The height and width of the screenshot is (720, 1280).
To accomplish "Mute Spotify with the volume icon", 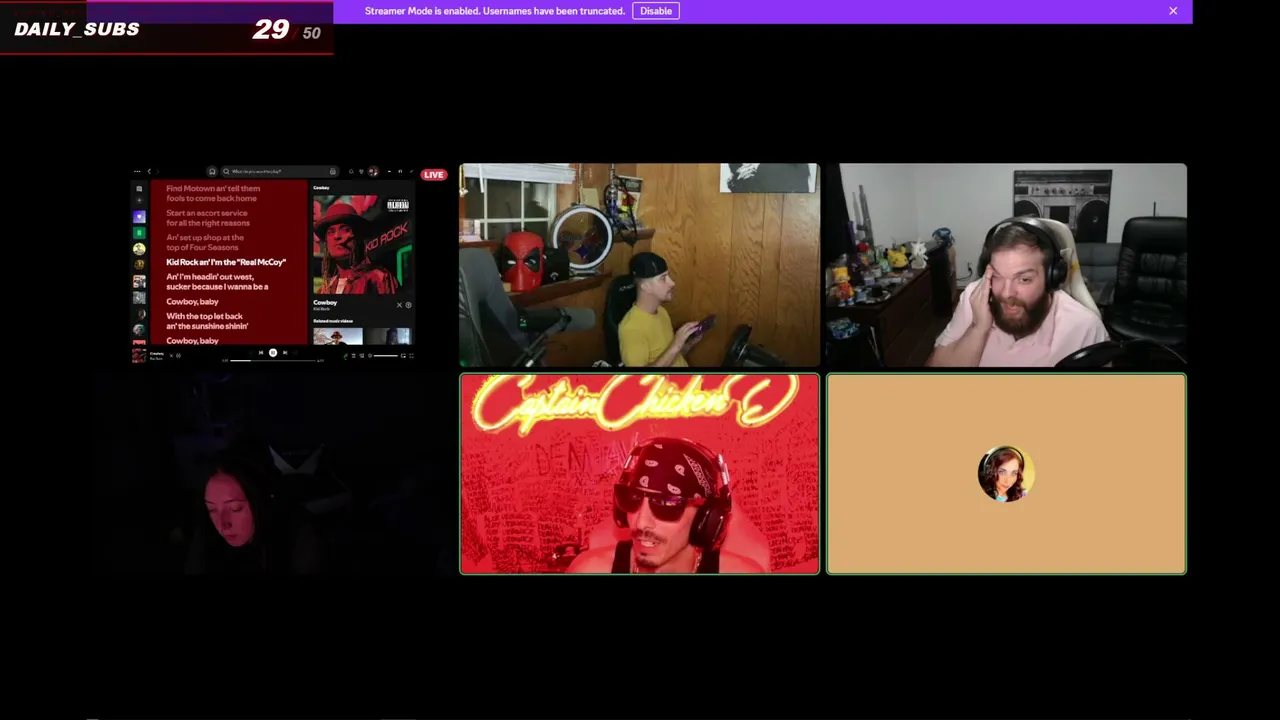I will pyautogui.click(x=370, y=356).
